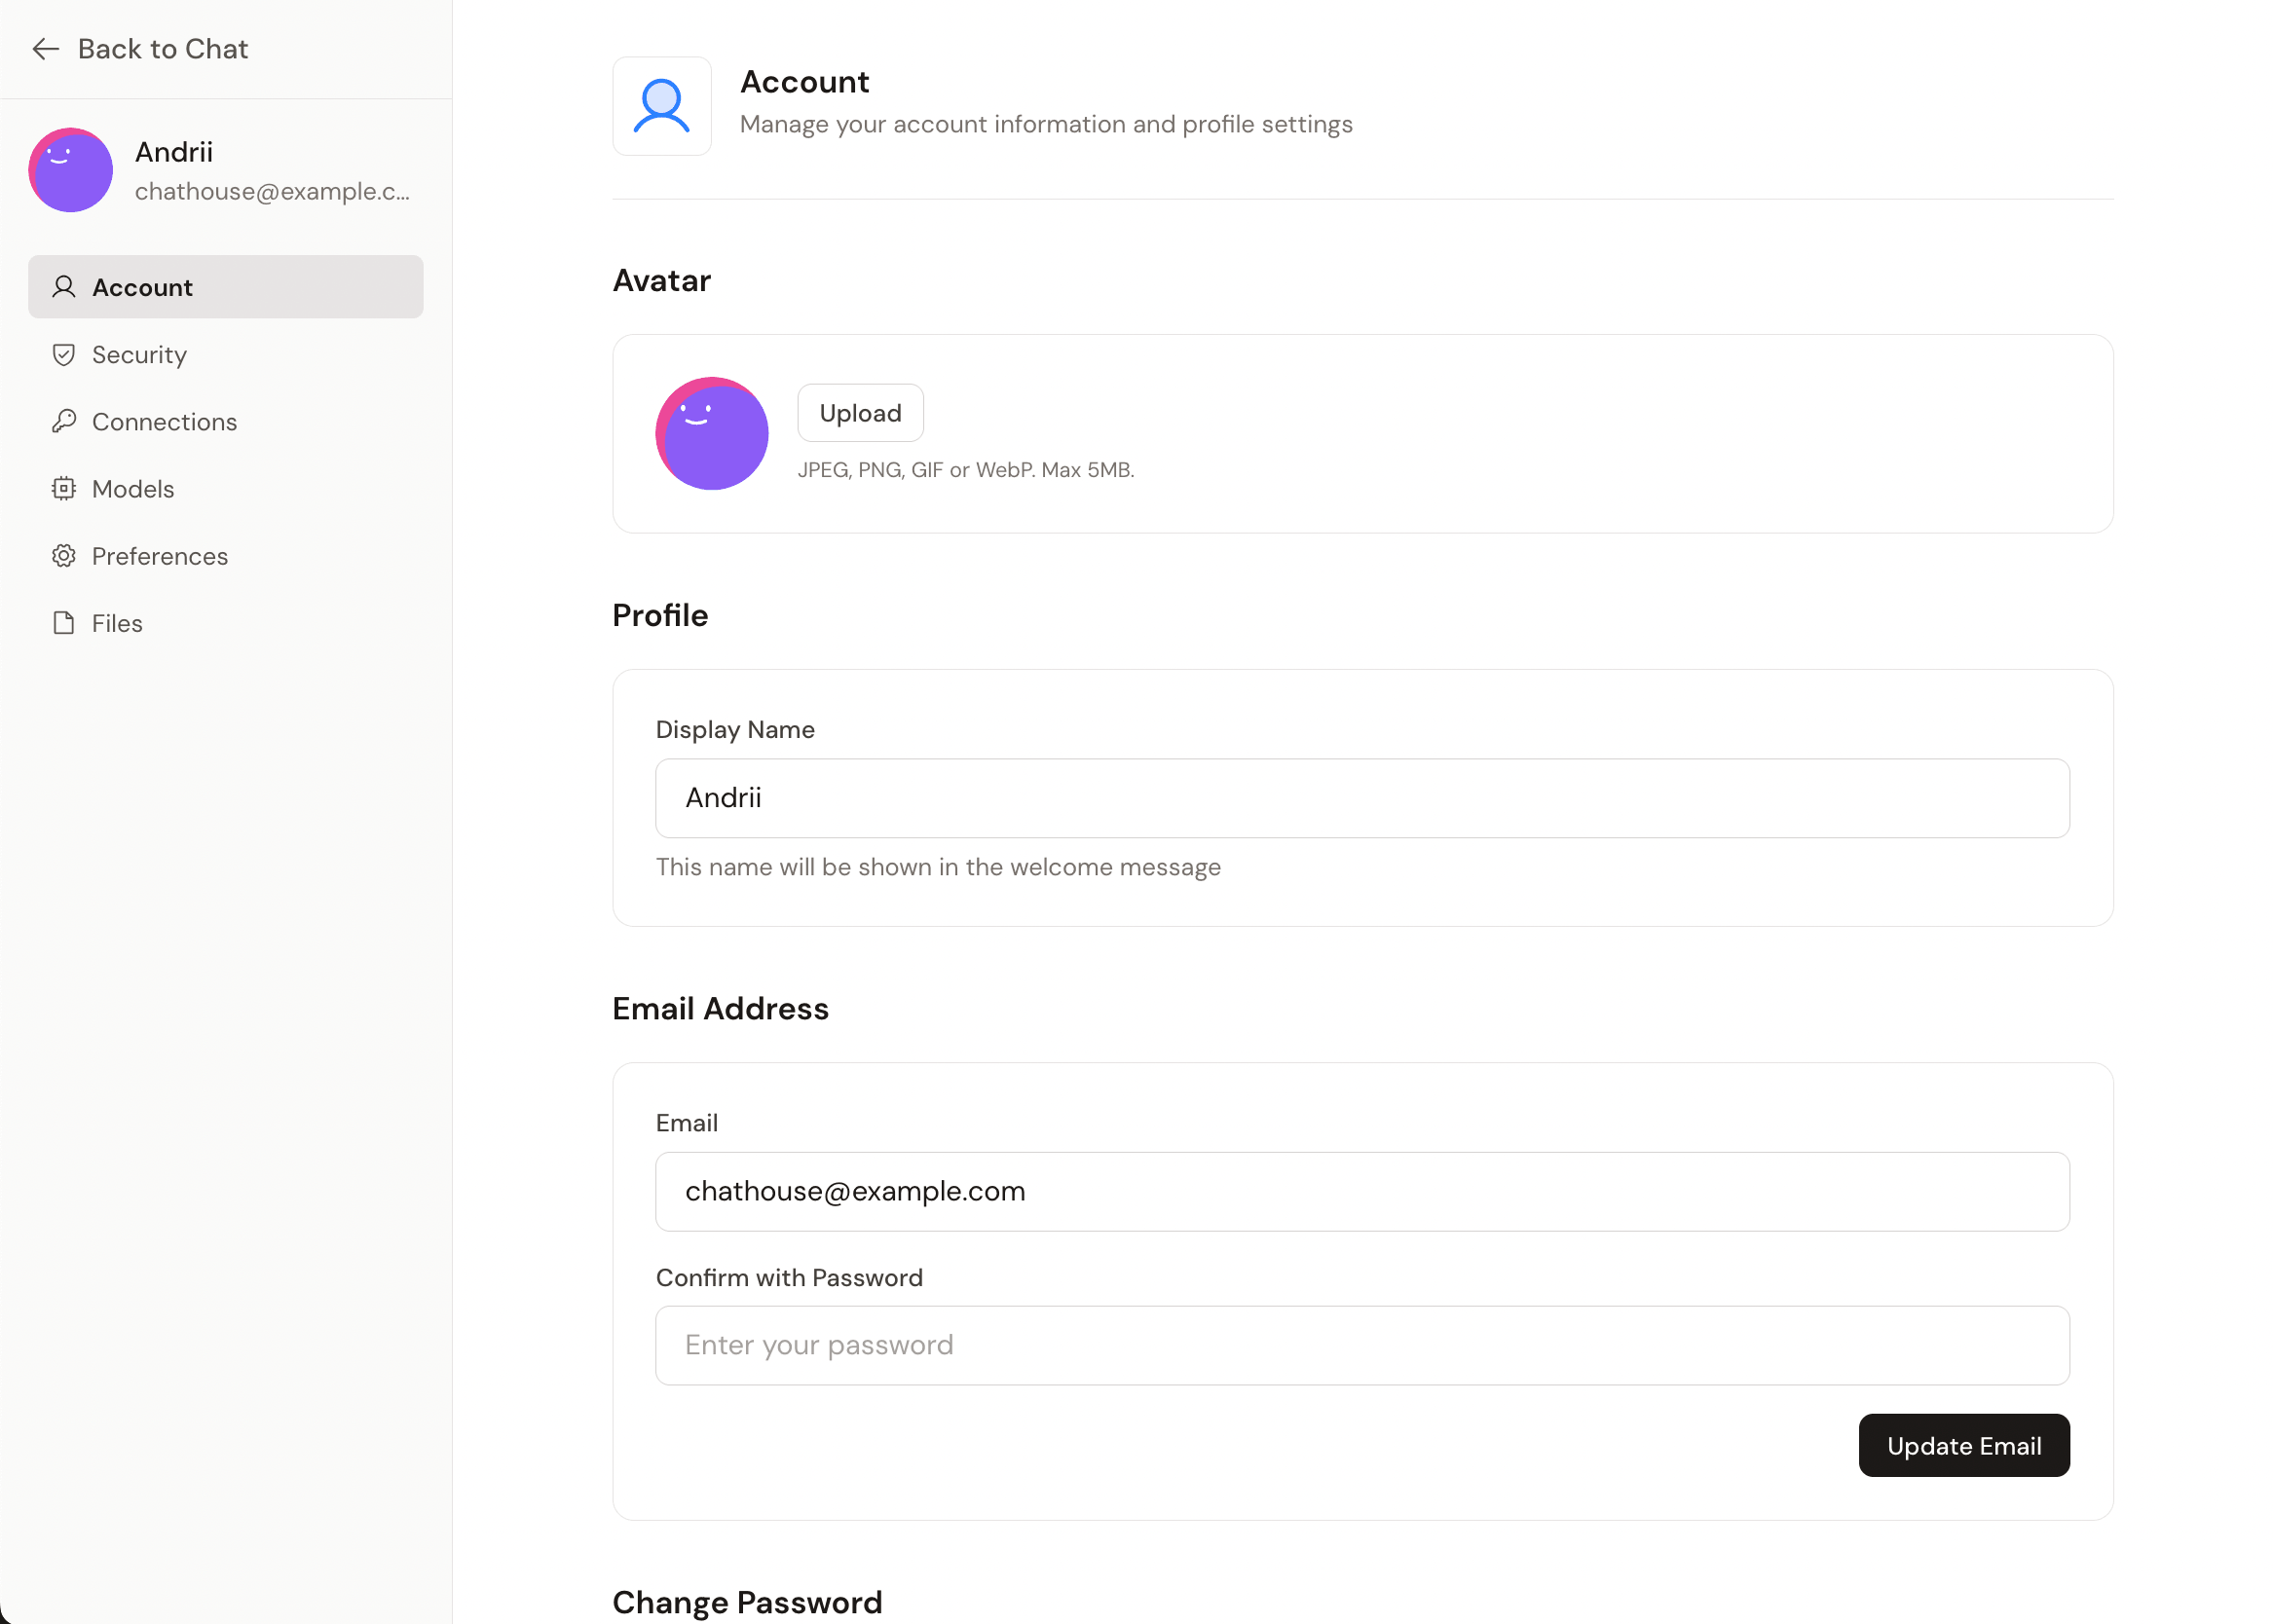Click the Connections key icon

click(x=64, y=422)
